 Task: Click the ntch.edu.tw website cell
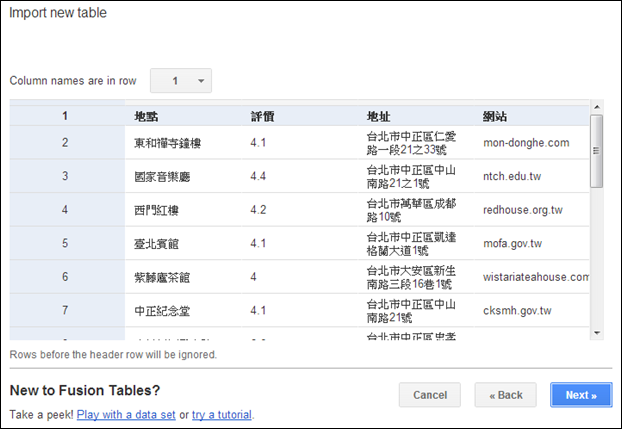[511, 177]
